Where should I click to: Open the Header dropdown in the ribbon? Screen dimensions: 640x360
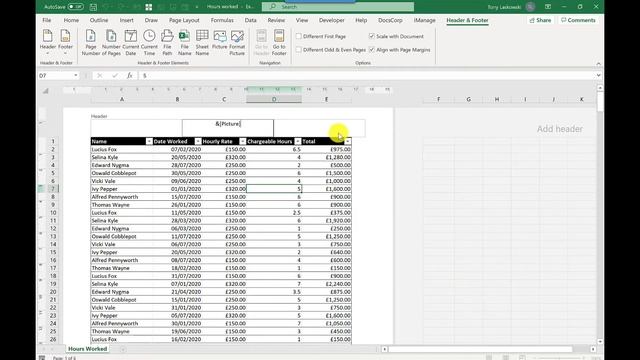click(x=47, y=42)
